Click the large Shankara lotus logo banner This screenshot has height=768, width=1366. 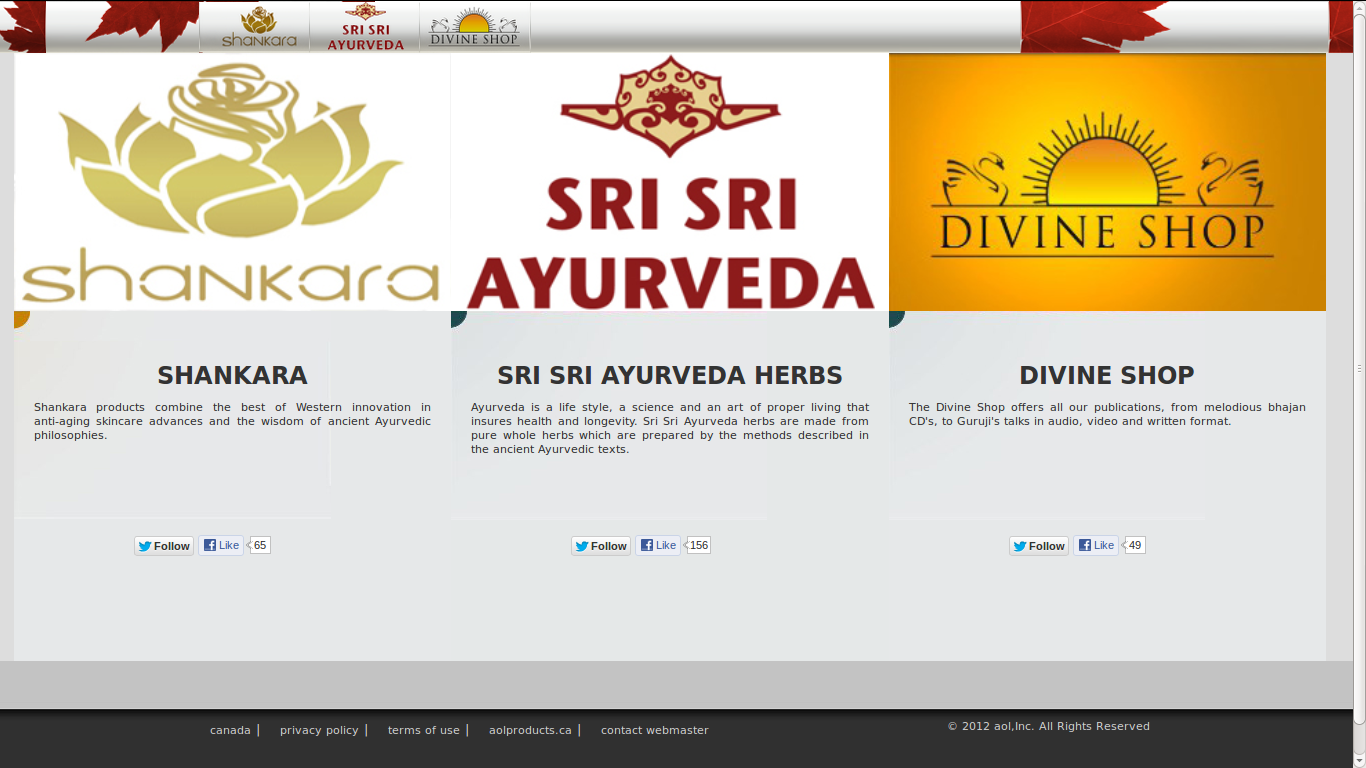click(x=232, y=182)
